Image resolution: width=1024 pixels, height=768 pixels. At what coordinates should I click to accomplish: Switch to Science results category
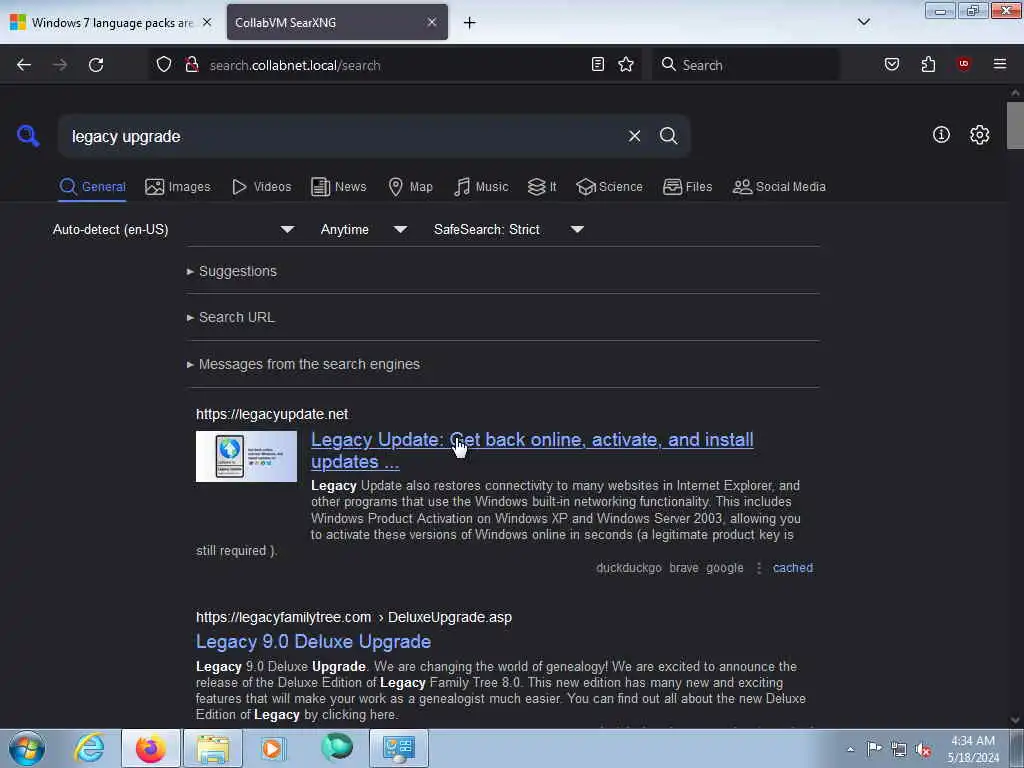(x=609, y=187)
